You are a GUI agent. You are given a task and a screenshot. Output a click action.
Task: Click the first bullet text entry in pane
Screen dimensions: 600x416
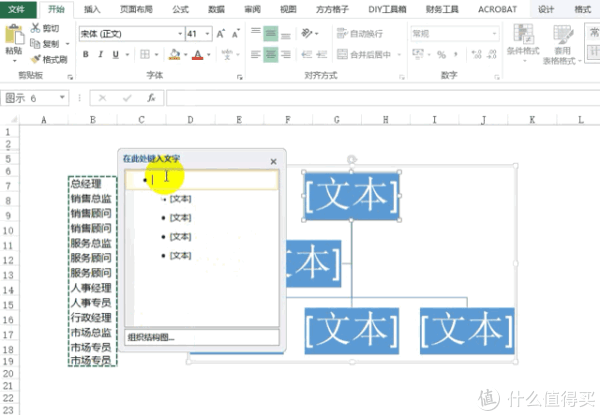point(202,180)
